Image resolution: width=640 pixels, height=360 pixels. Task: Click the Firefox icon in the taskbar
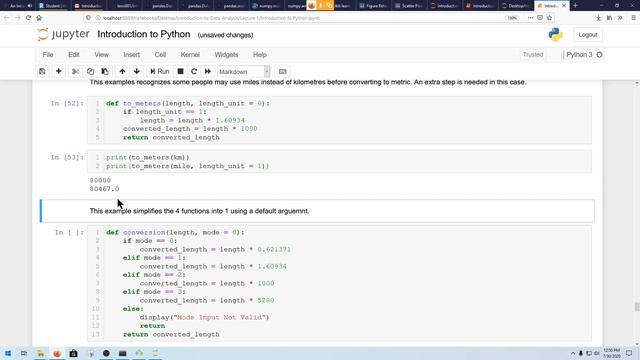[57, 353]
